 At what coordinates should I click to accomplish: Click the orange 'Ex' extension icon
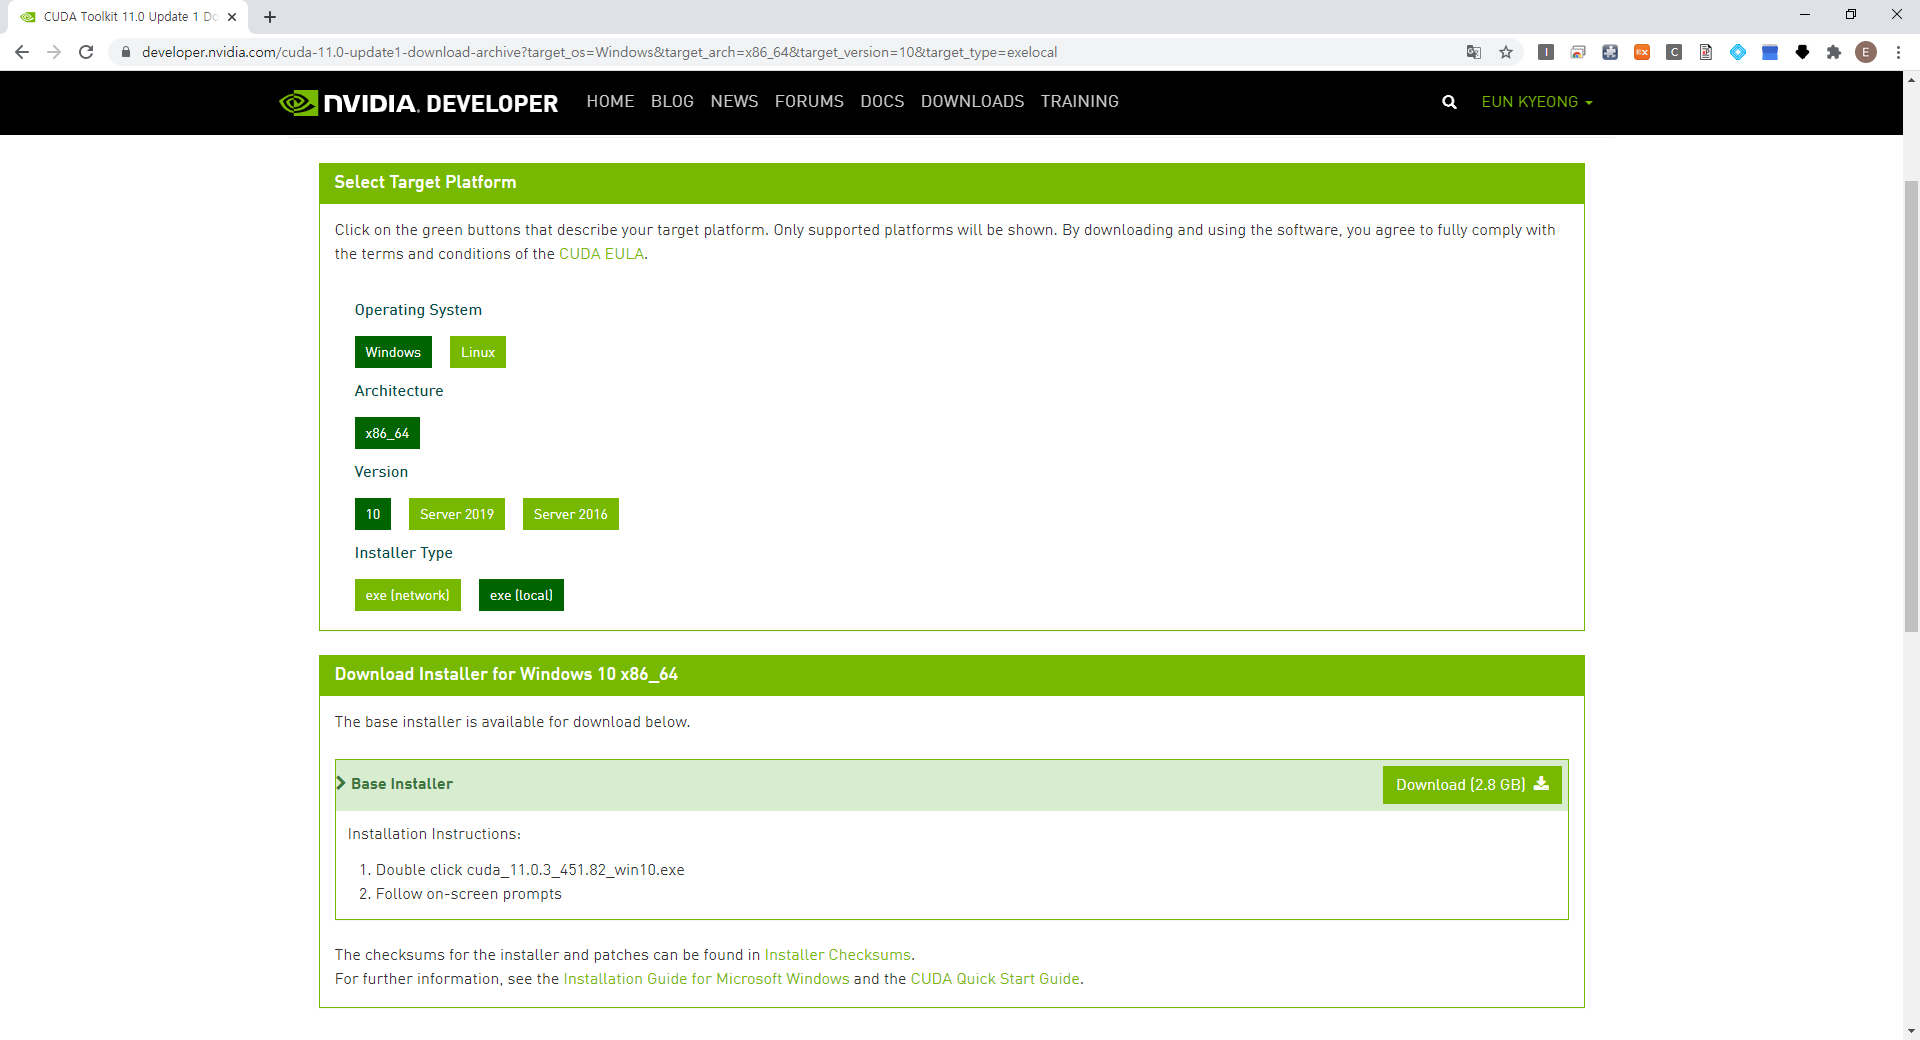coord(1642,52)
